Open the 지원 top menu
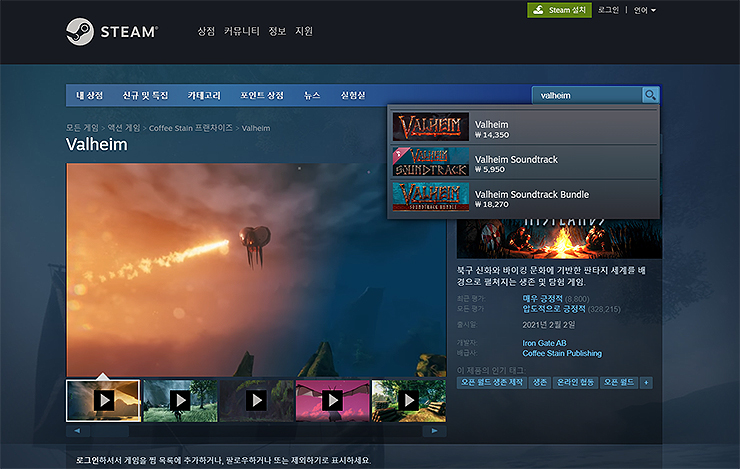This screenshot has height=469, width=740. tap(304, 31)
